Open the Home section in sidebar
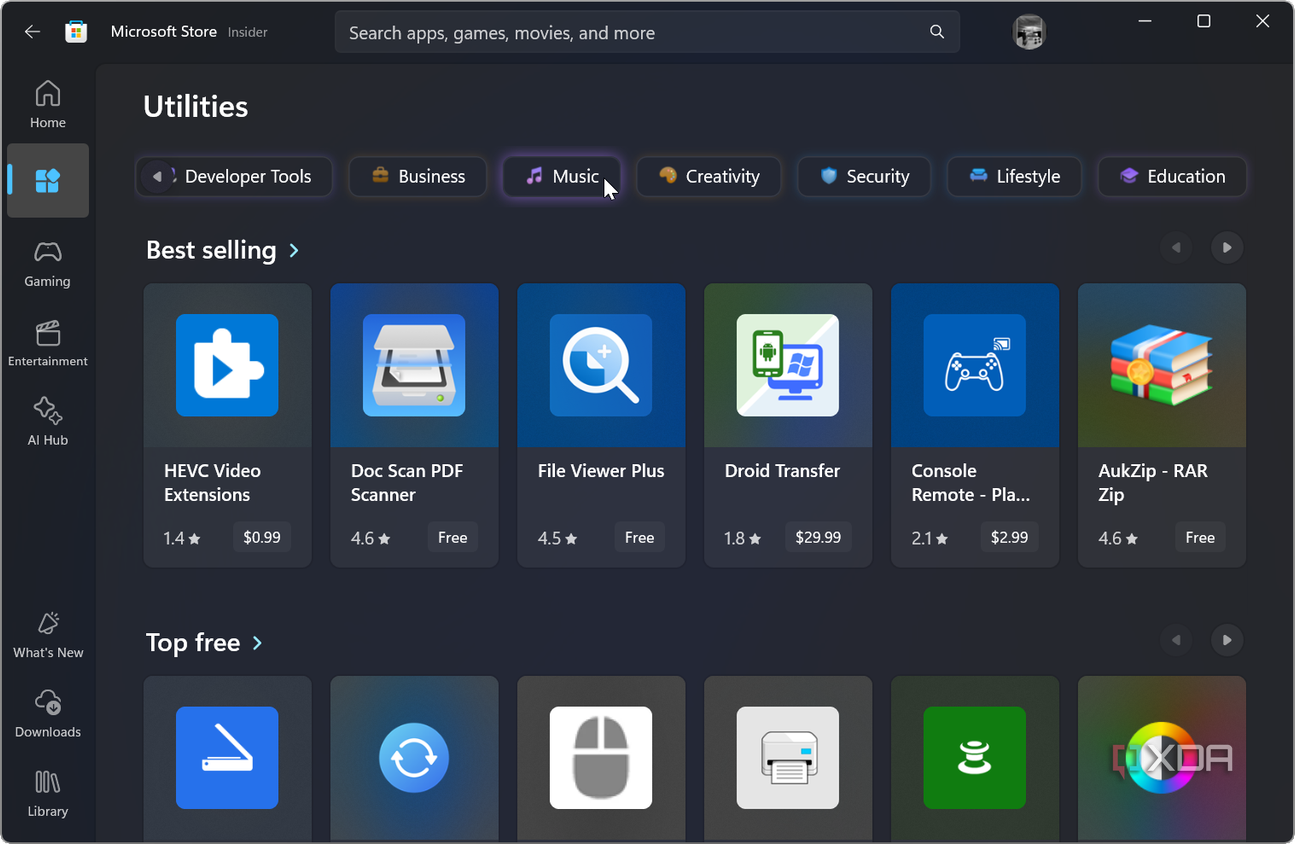 (48, 104)
